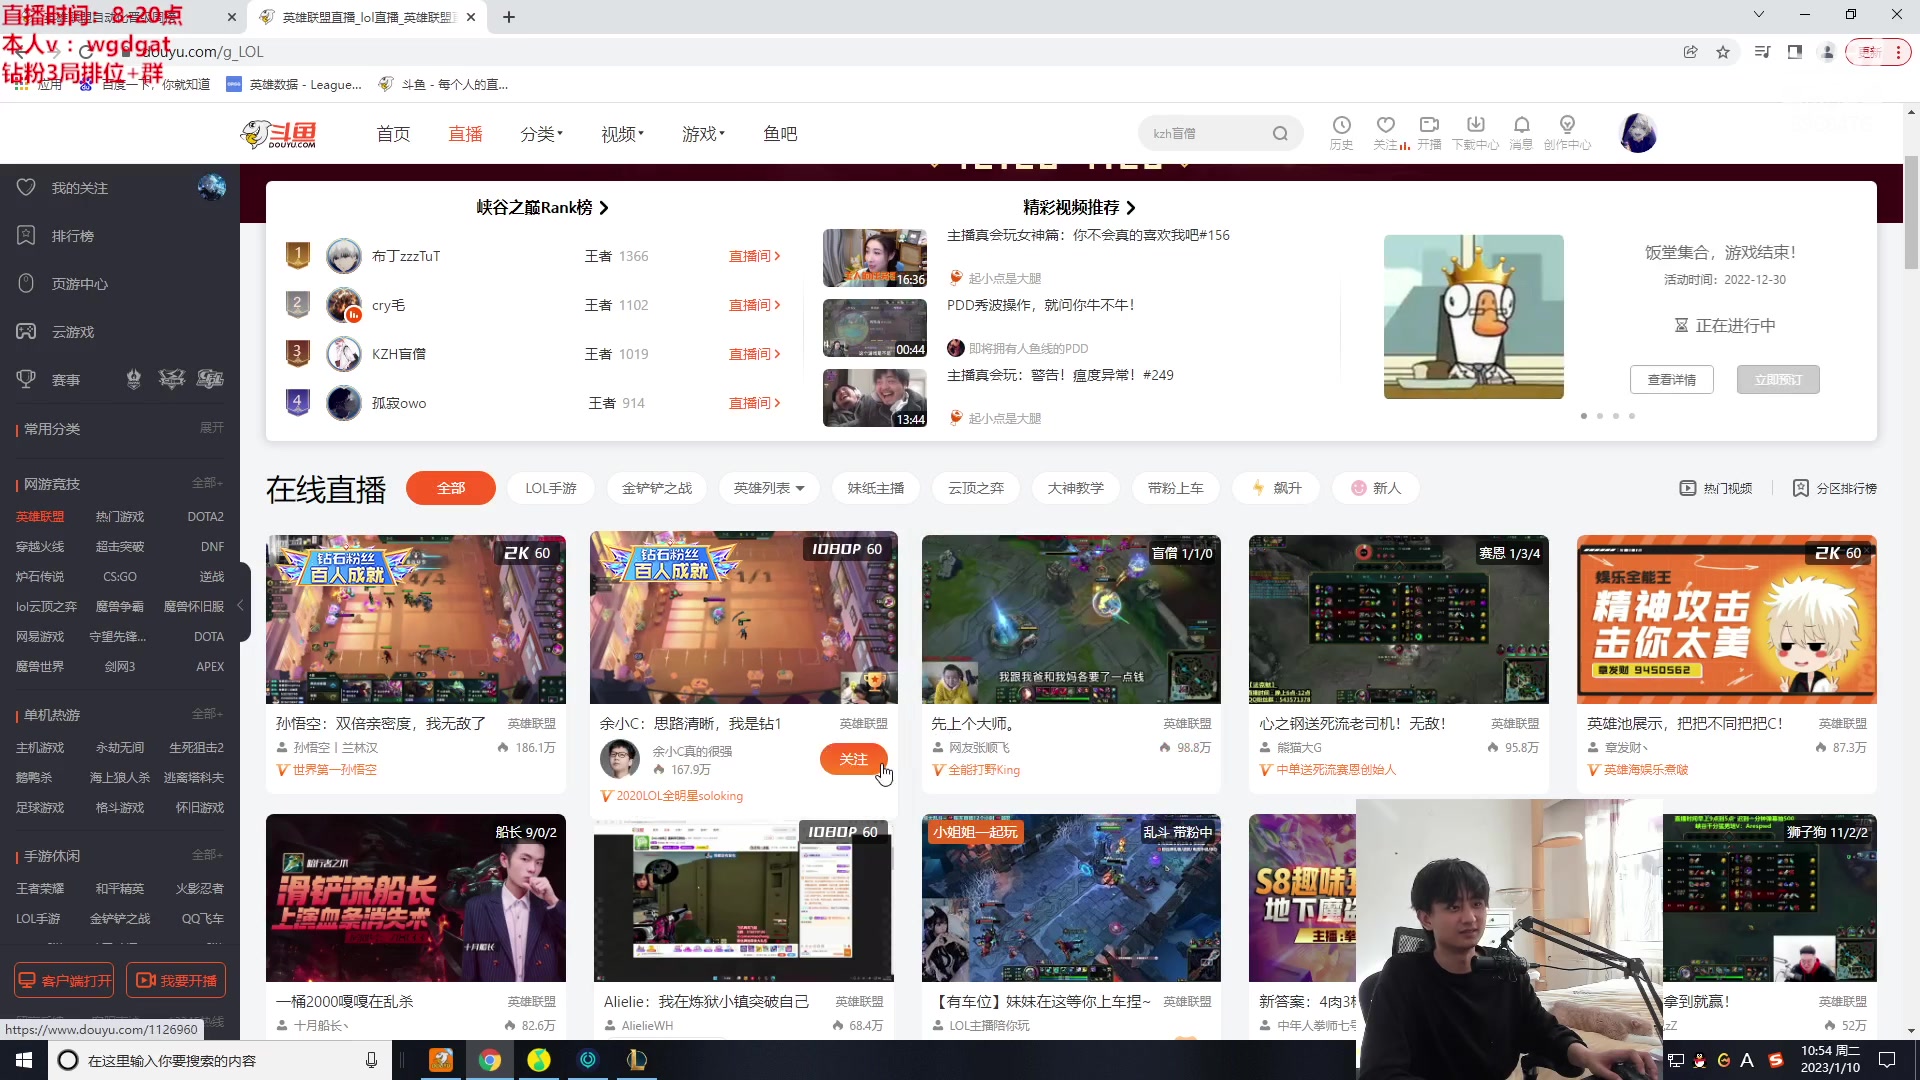Viewport: 1920px width, 1080px height.
Task: Click the kzh直播 search input field
Action: (x=1200, y=132)
